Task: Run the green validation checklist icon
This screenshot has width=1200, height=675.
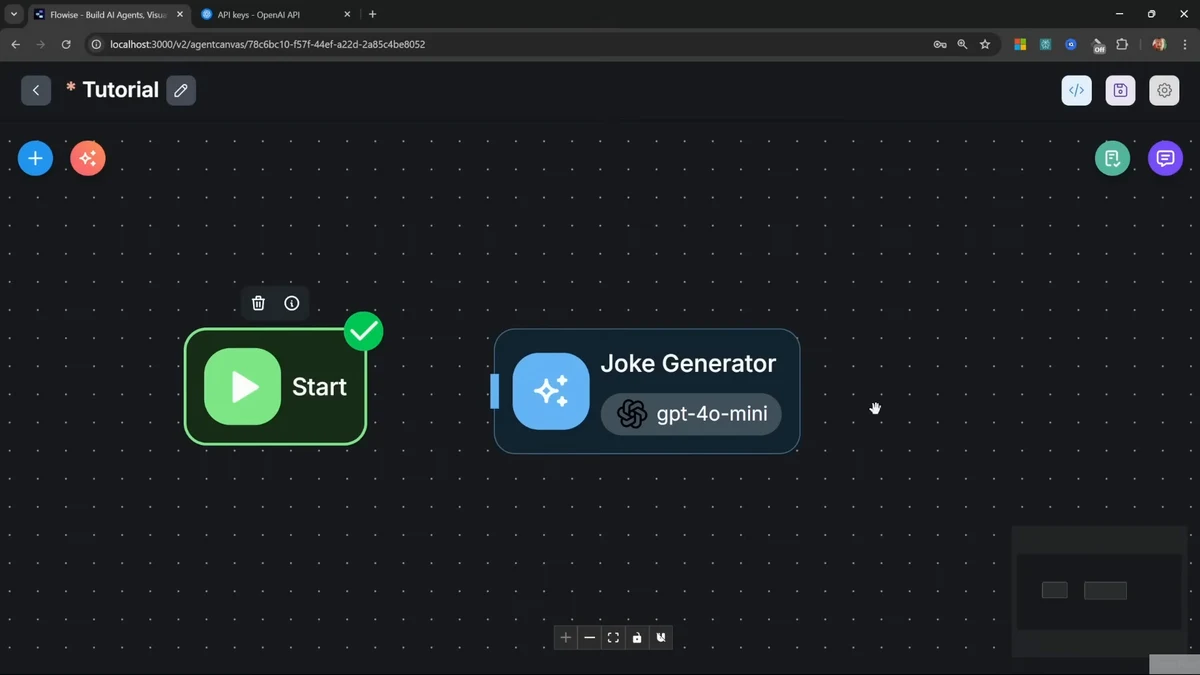Action: pos(1113,158)
